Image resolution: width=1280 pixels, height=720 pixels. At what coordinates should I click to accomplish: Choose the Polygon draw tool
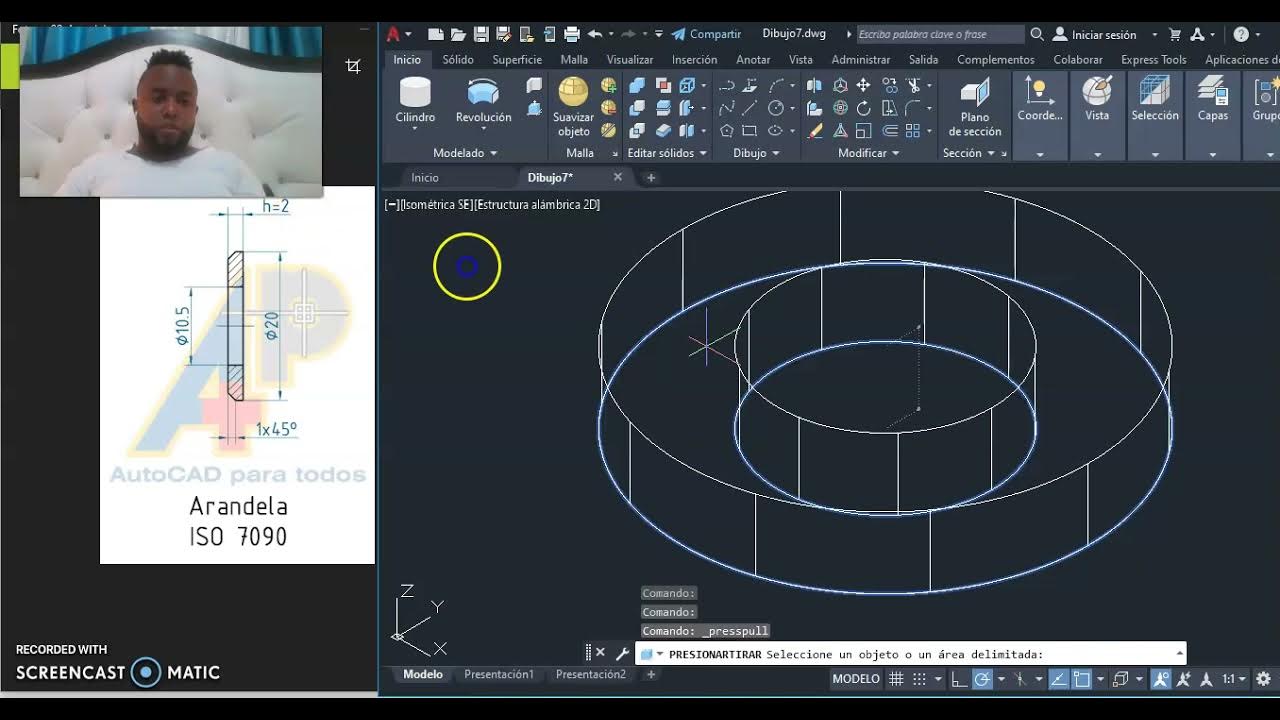coord(727,131)
